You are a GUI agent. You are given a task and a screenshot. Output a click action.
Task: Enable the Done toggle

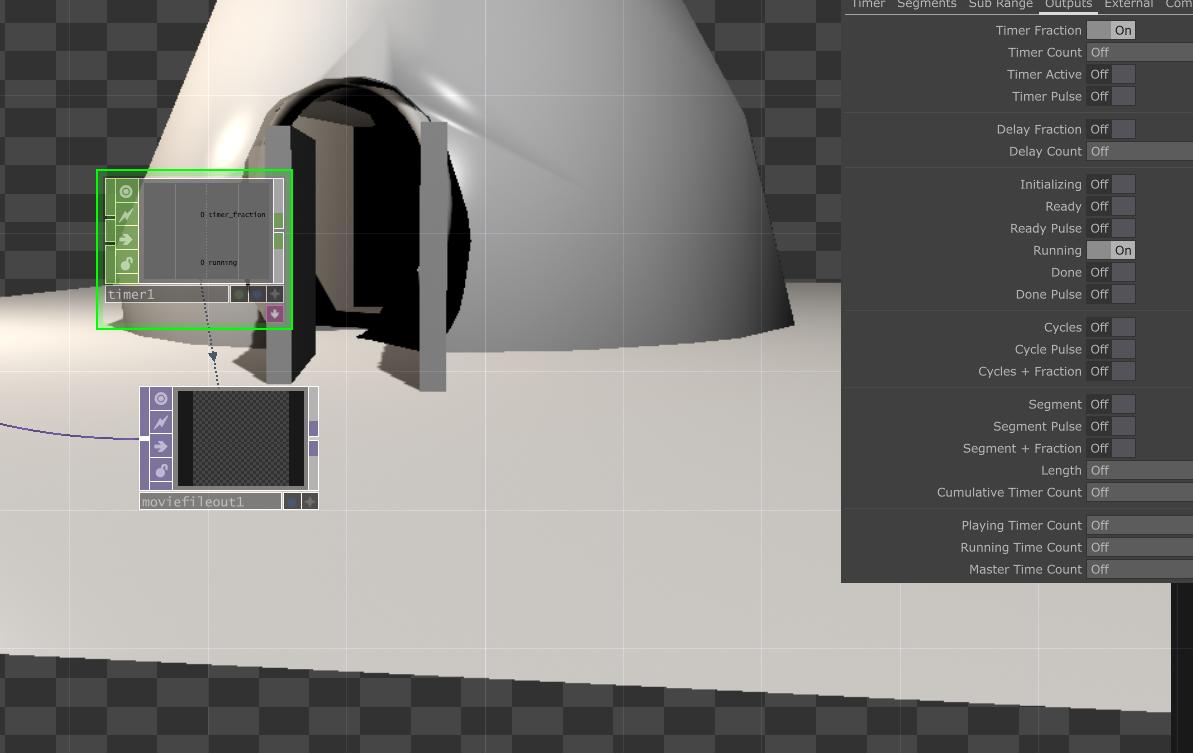1111,272
